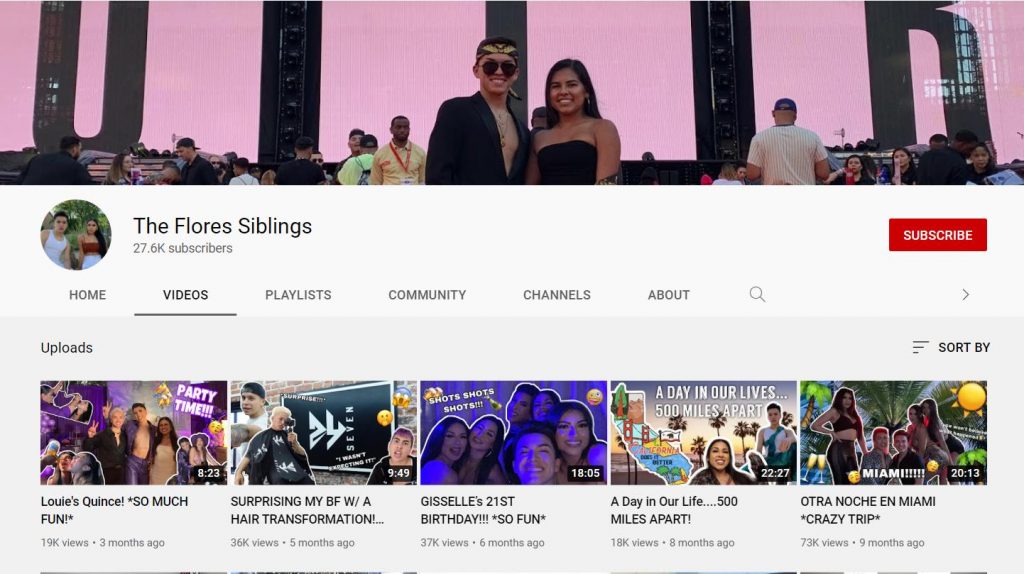Click the Uploads section heading

[x=67, y=348]
